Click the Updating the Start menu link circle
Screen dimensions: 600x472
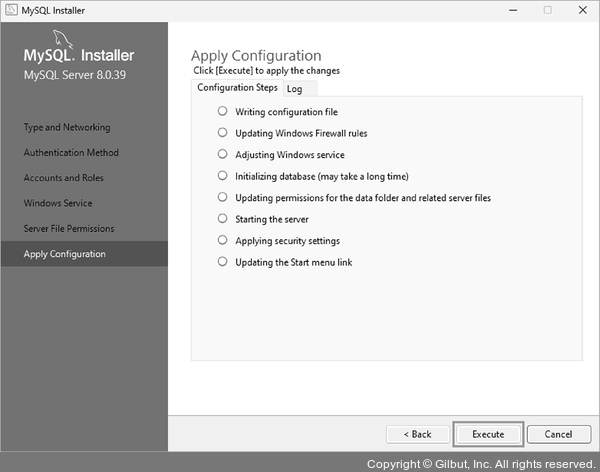(x=222, y=262)
